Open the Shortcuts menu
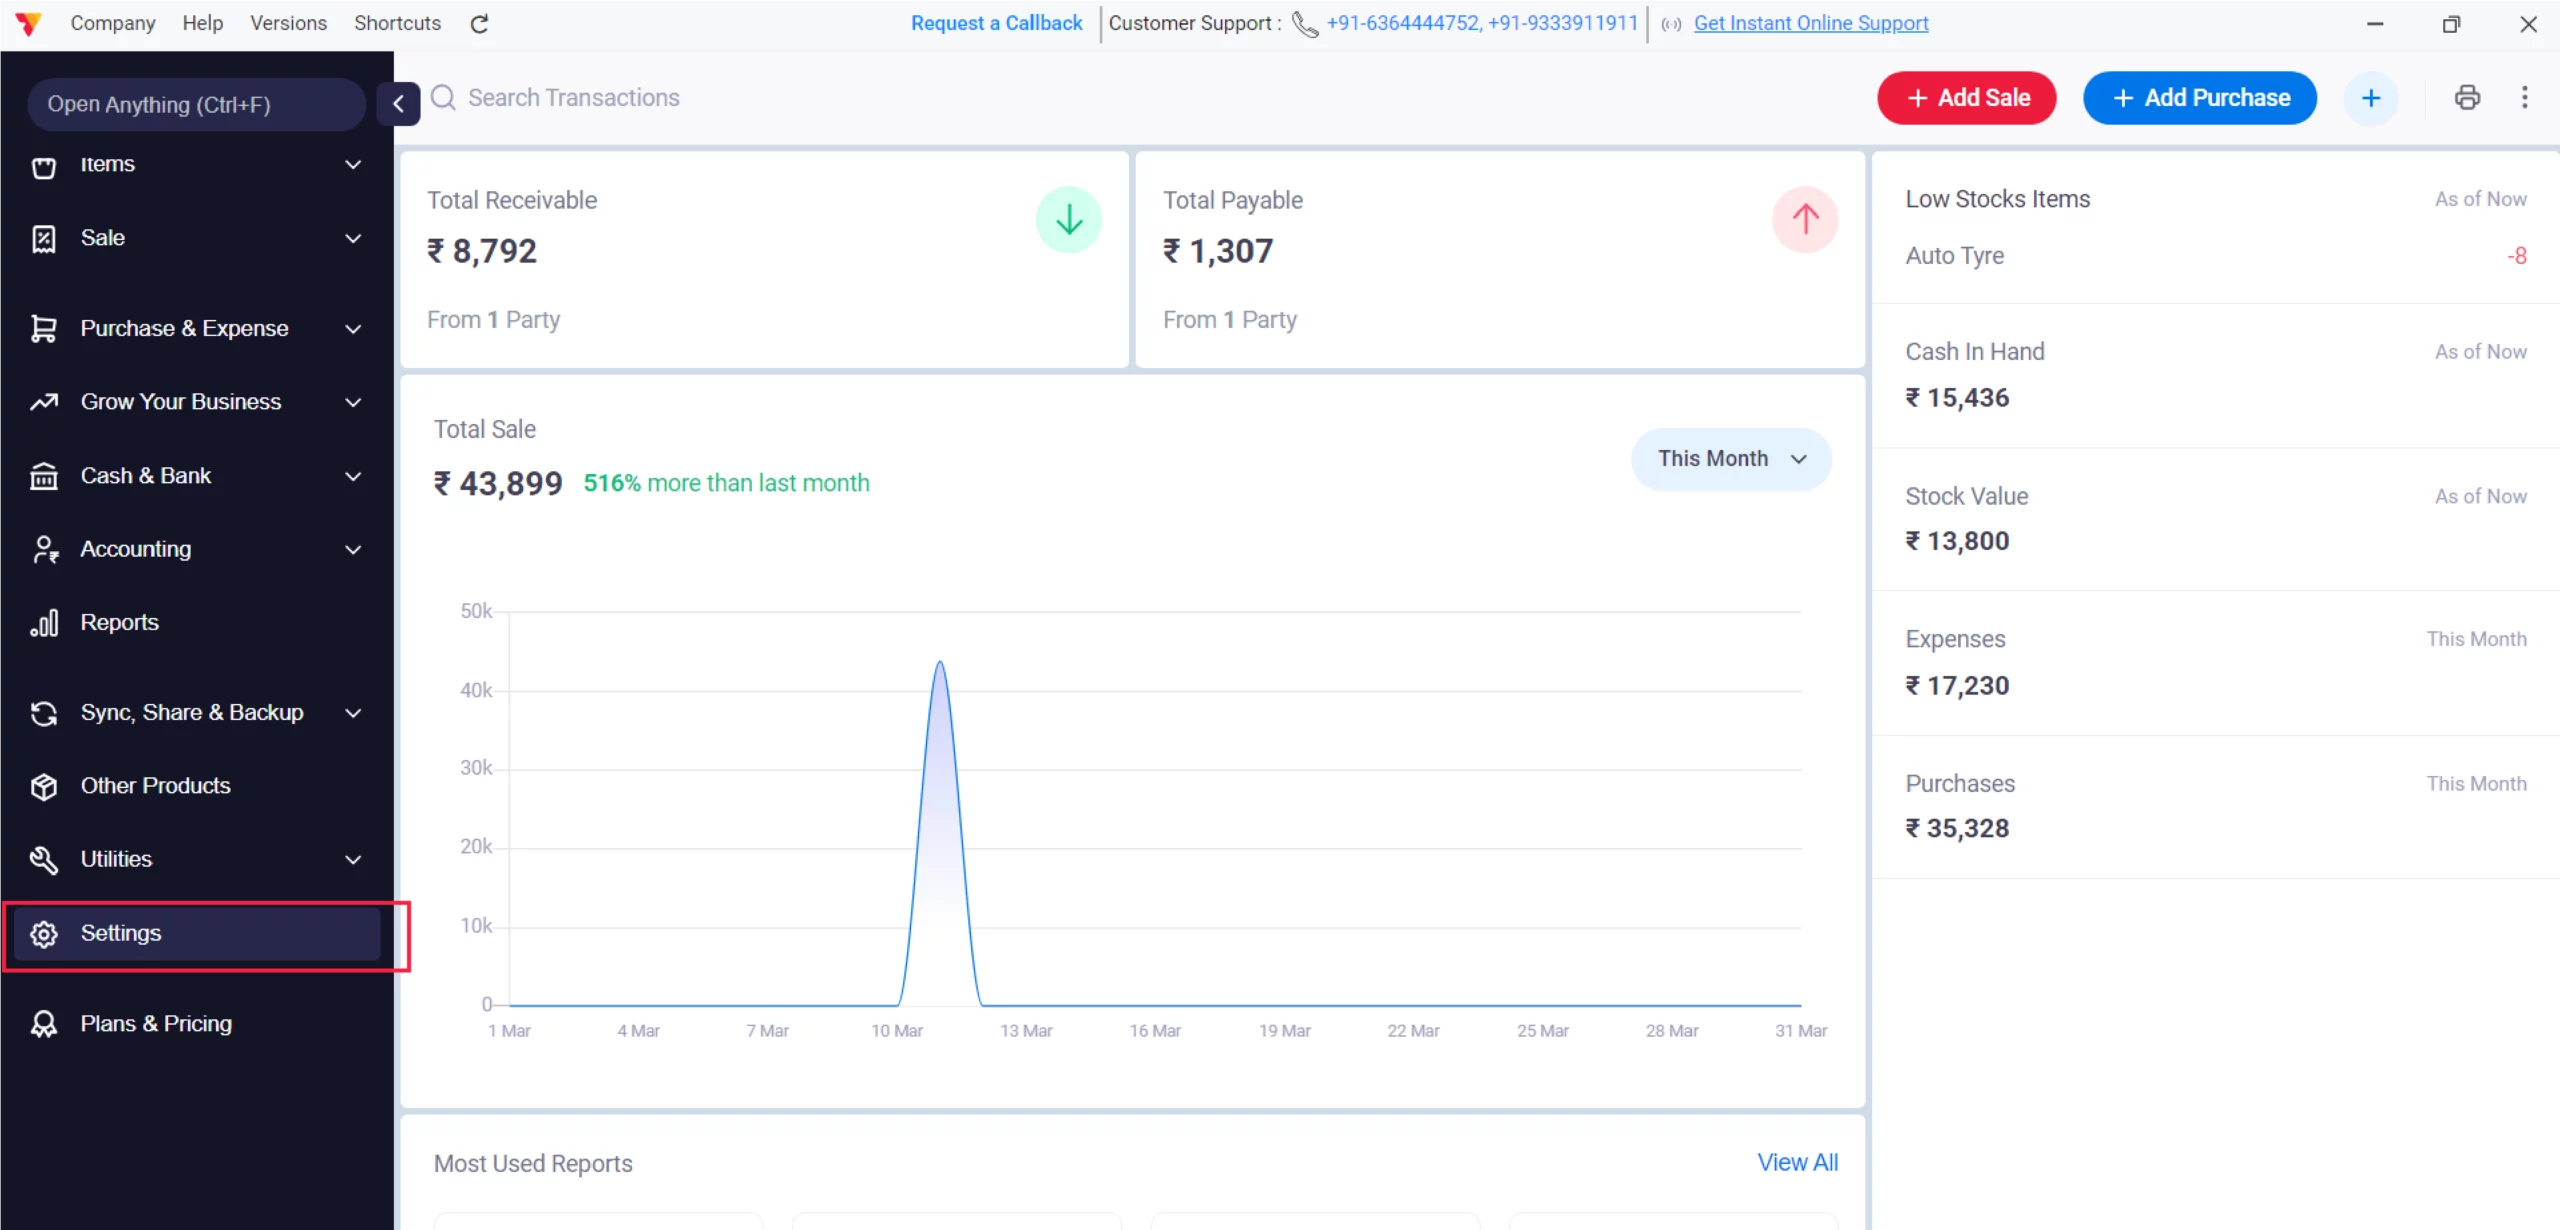 point(397,23)
